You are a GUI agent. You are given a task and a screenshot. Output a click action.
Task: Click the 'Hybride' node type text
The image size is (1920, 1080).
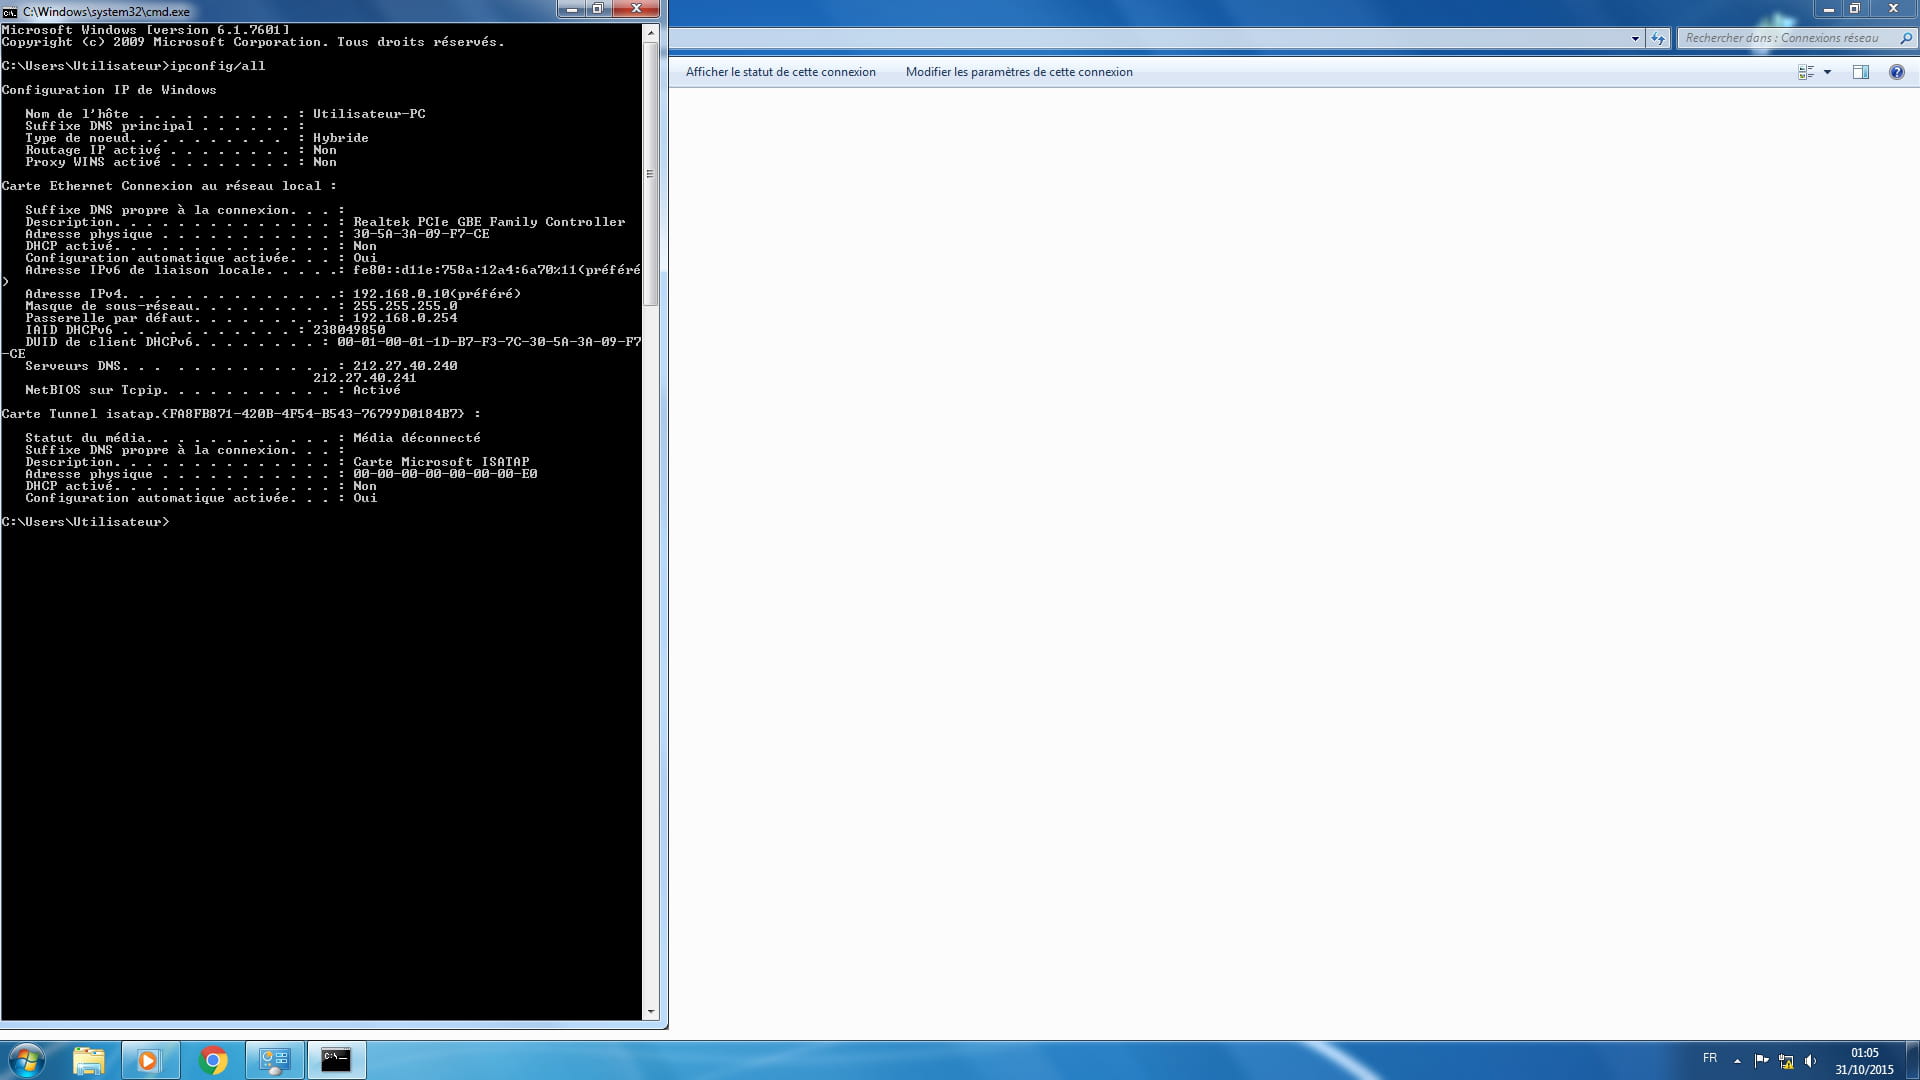(341, 138)
